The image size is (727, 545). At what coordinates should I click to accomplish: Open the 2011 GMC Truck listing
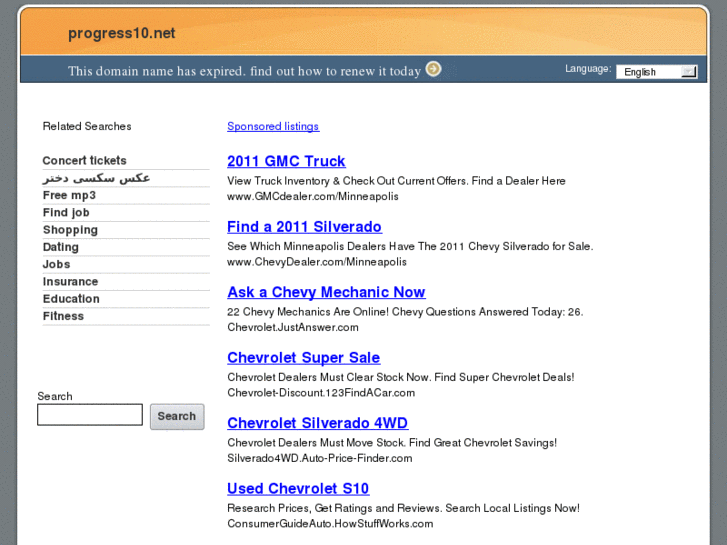tap(286, 161)
